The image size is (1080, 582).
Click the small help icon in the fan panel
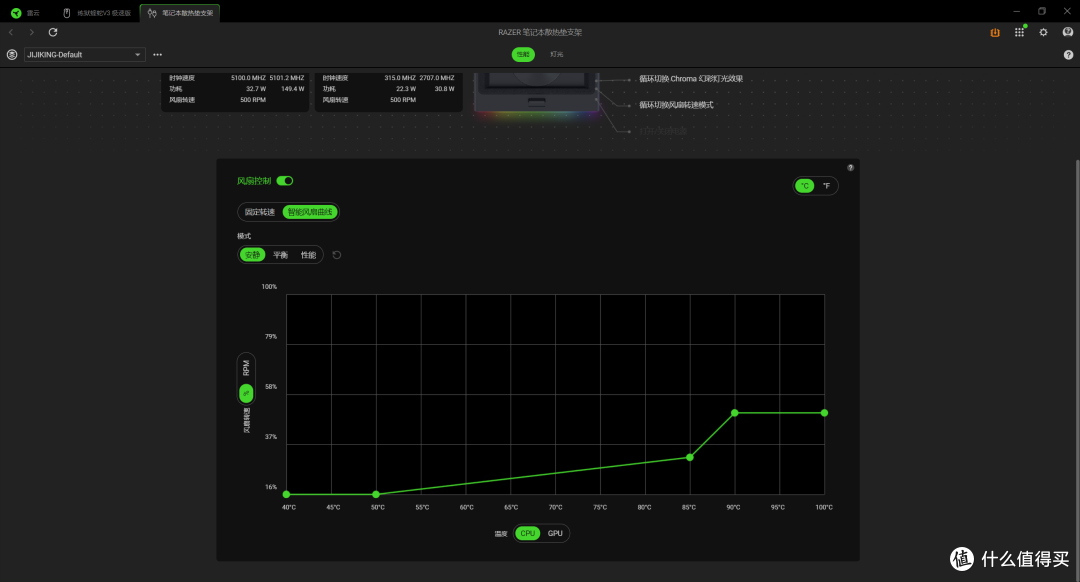pos(851,167)
